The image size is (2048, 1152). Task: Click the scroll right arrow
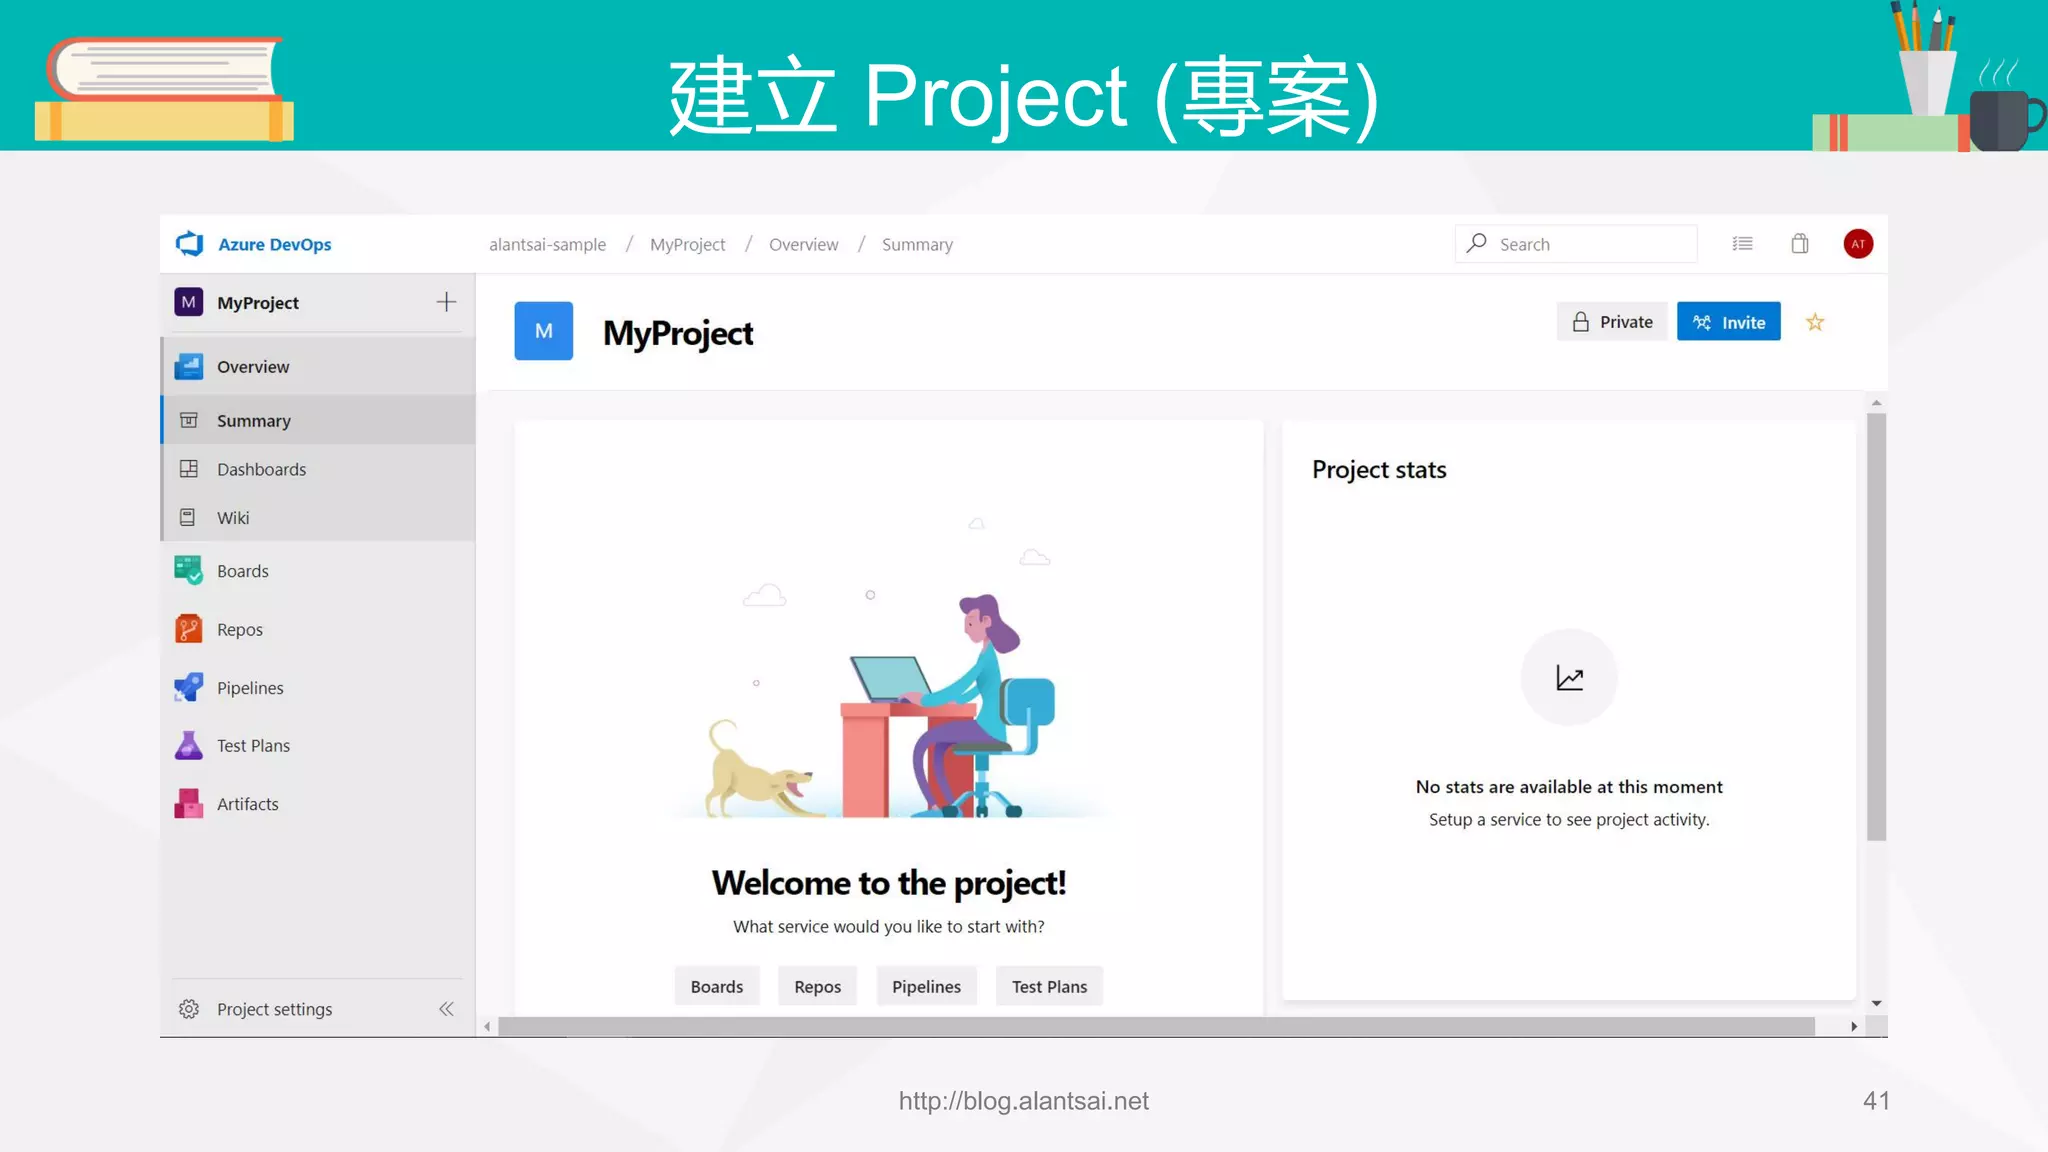1853,1026
